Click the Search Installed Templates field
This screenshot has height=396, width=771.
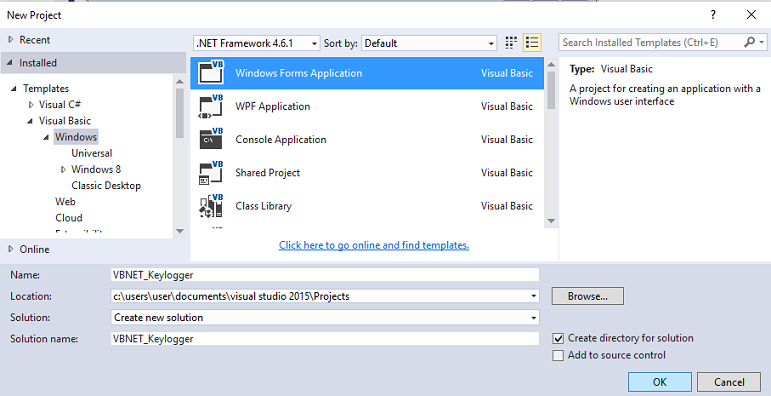(652, 42)
